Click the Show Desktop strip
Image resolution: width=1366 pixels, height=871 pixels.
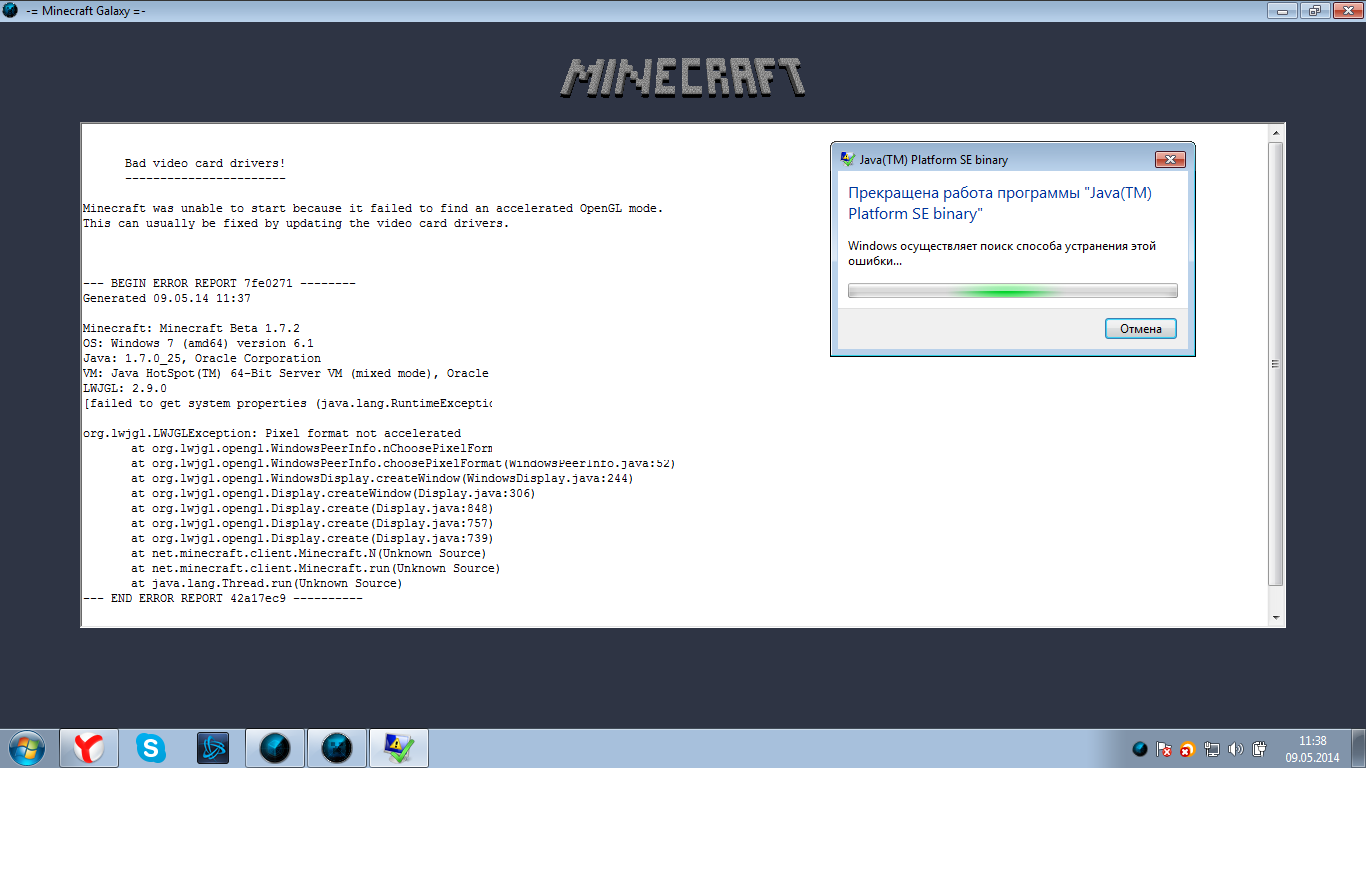[x=1359, y=748]
